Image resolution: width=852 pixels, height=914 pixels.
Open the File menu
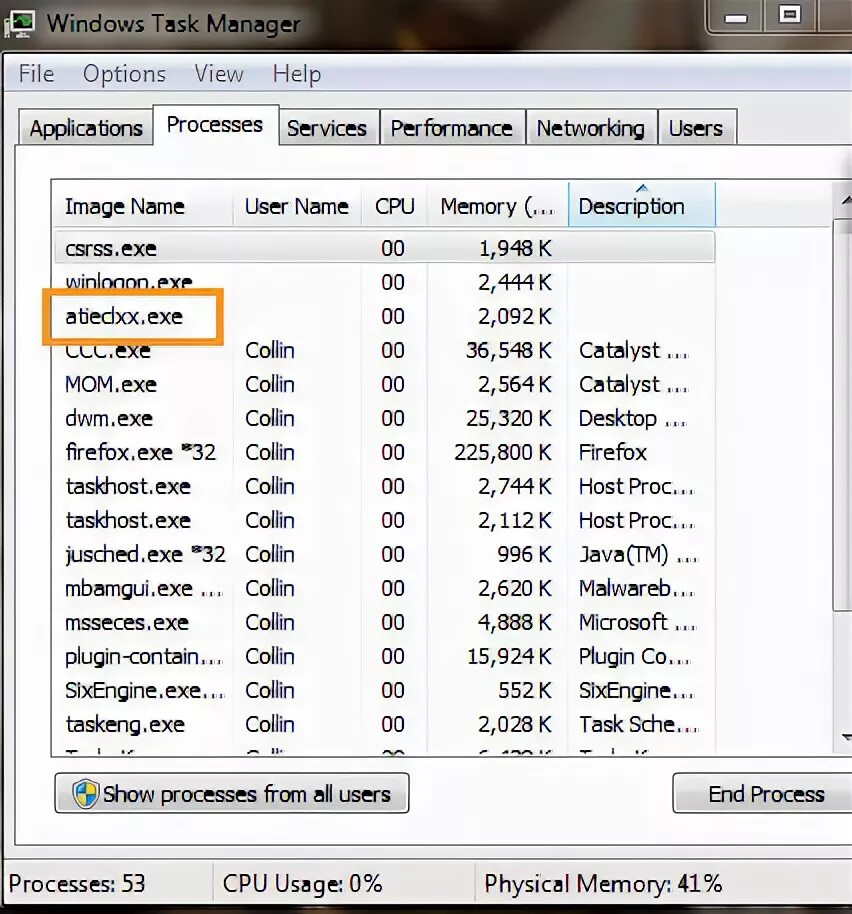point(35,73)
